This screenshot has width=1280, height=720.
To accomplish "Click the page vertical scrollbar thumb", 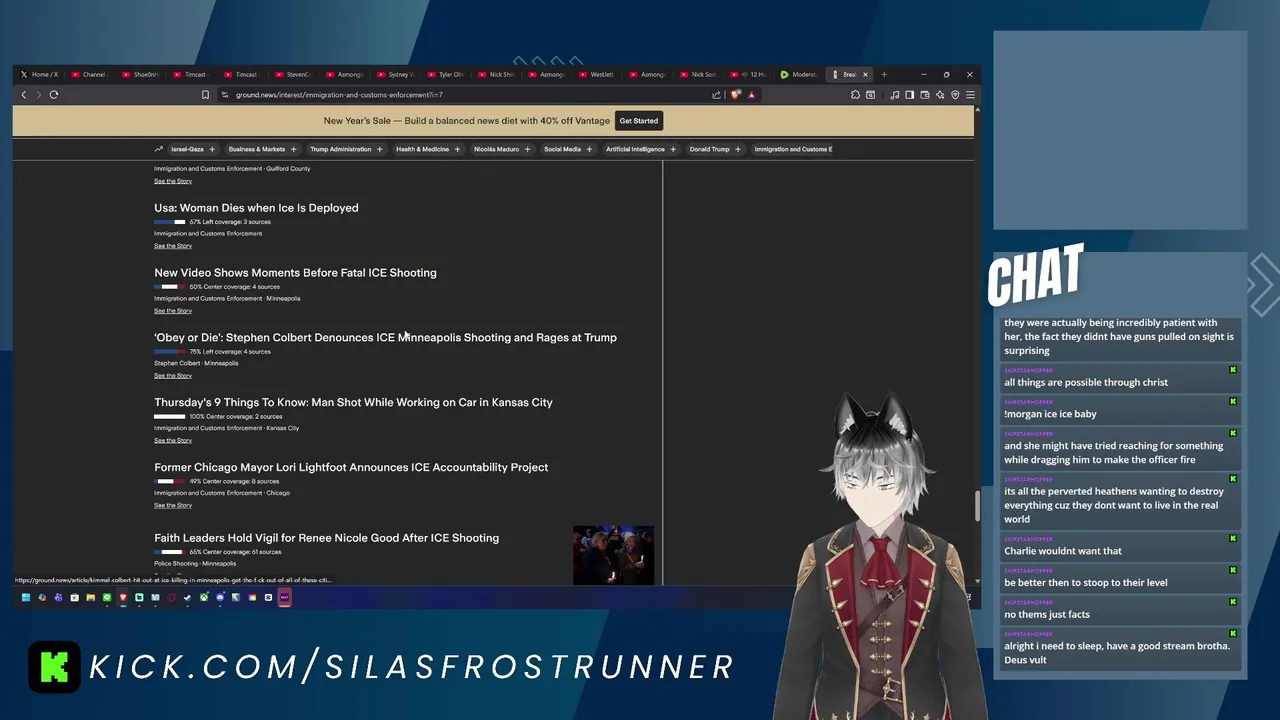I will (x=977, y=506).
